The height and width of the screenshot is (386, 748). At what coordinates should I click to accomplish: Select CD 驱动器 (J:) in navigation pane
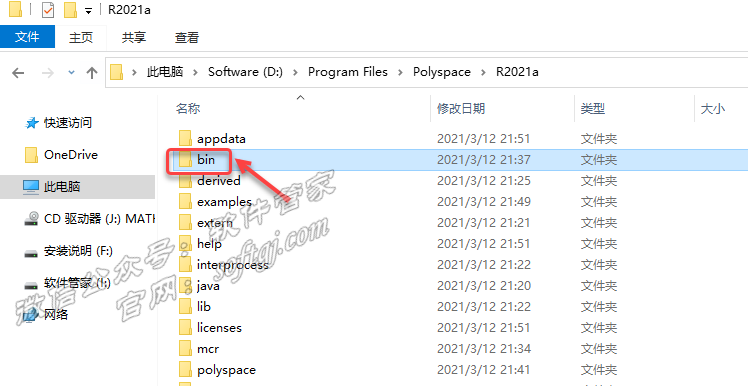click(x=99, y=219)
